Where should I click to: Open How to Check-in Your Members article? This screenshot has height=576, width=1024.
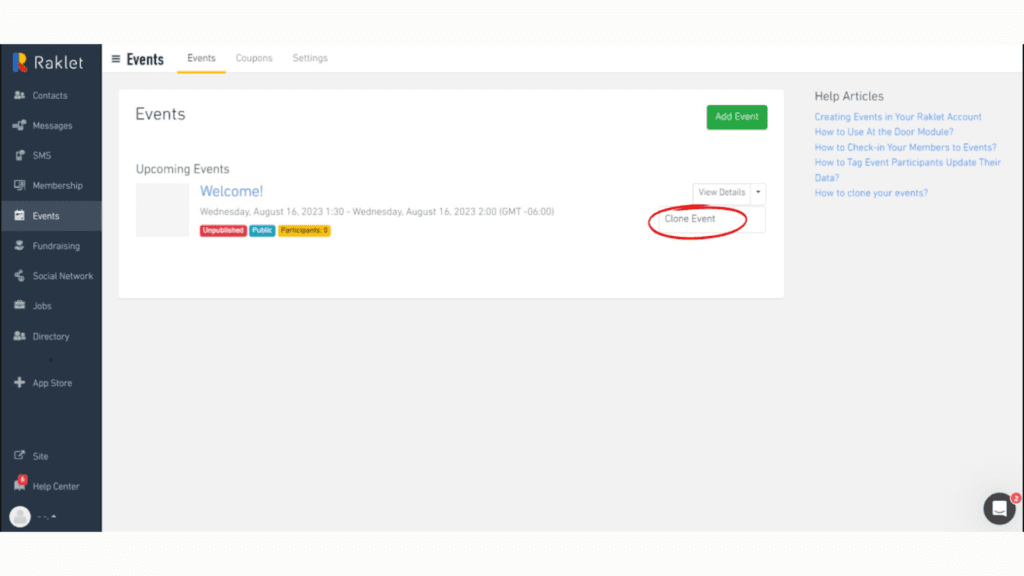pos(905,148)
